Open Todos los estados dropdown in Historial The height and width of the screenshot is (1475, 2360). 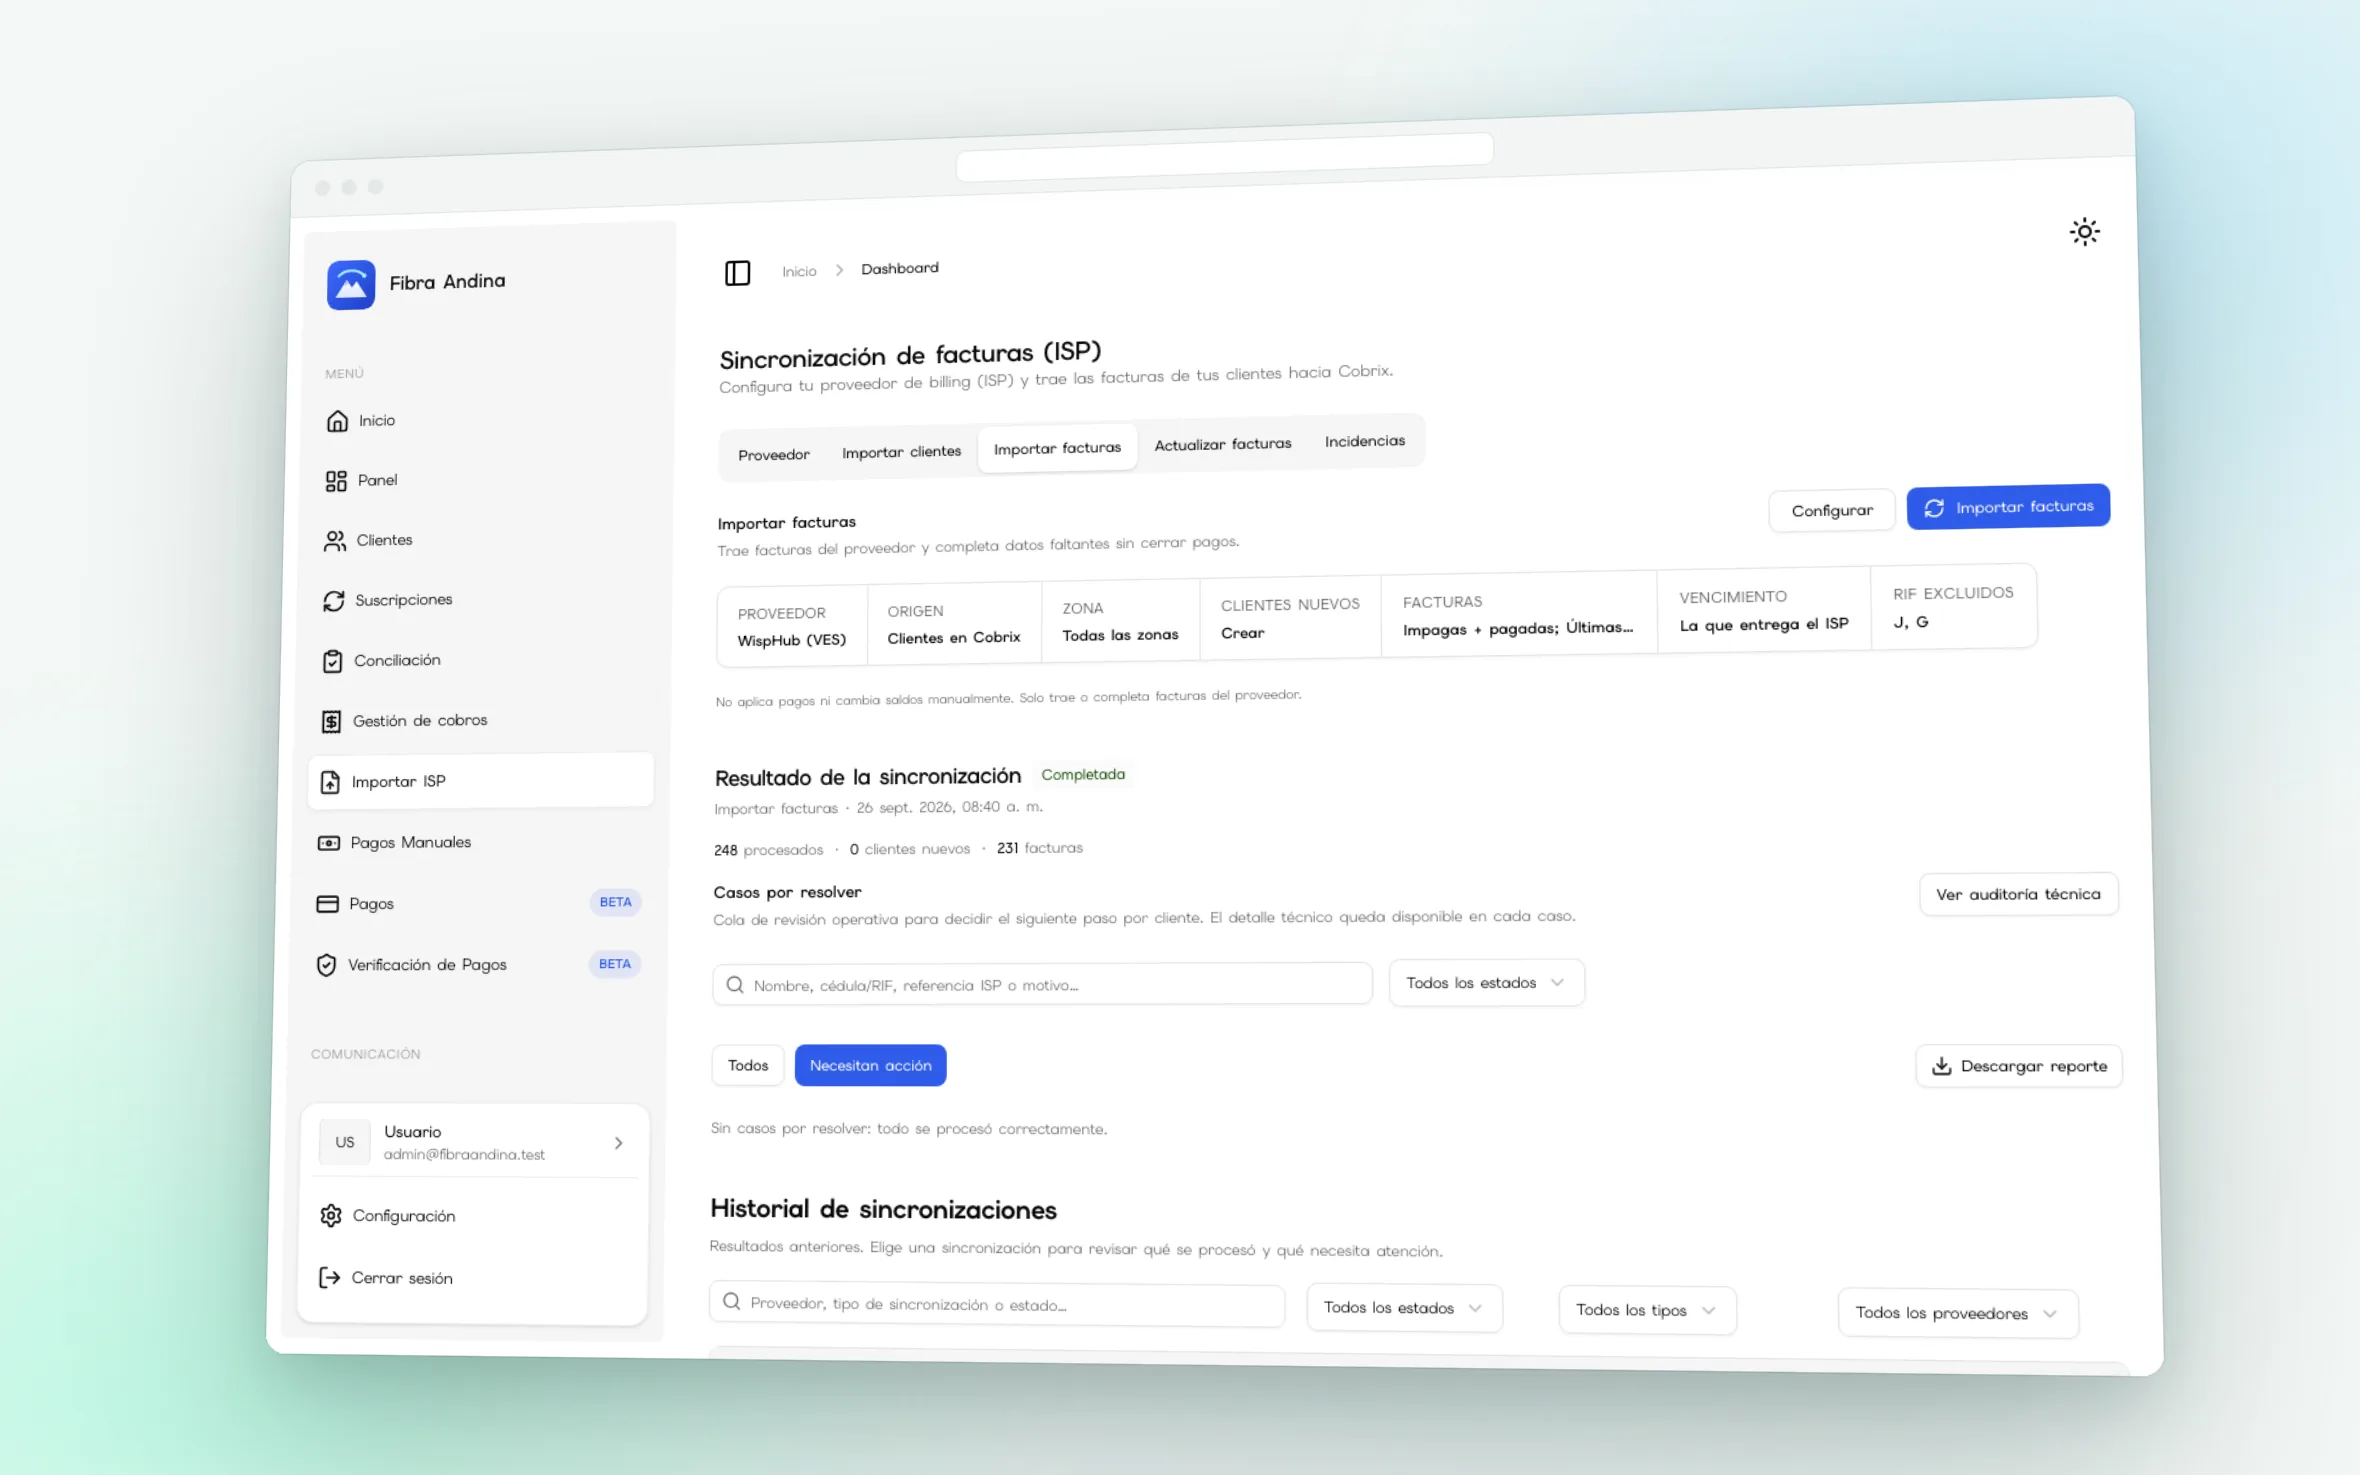[x=1404, y=1308]
